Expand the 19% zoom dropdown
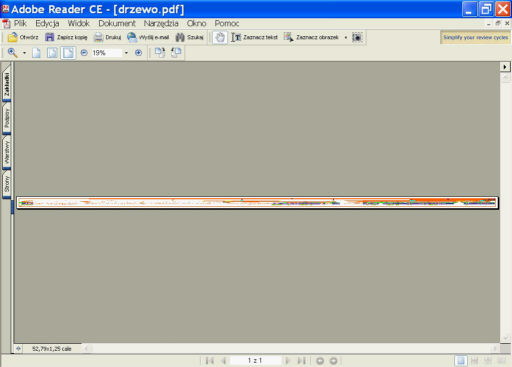The height and width of the screenshot is (367, 512). tap(126, 53)
